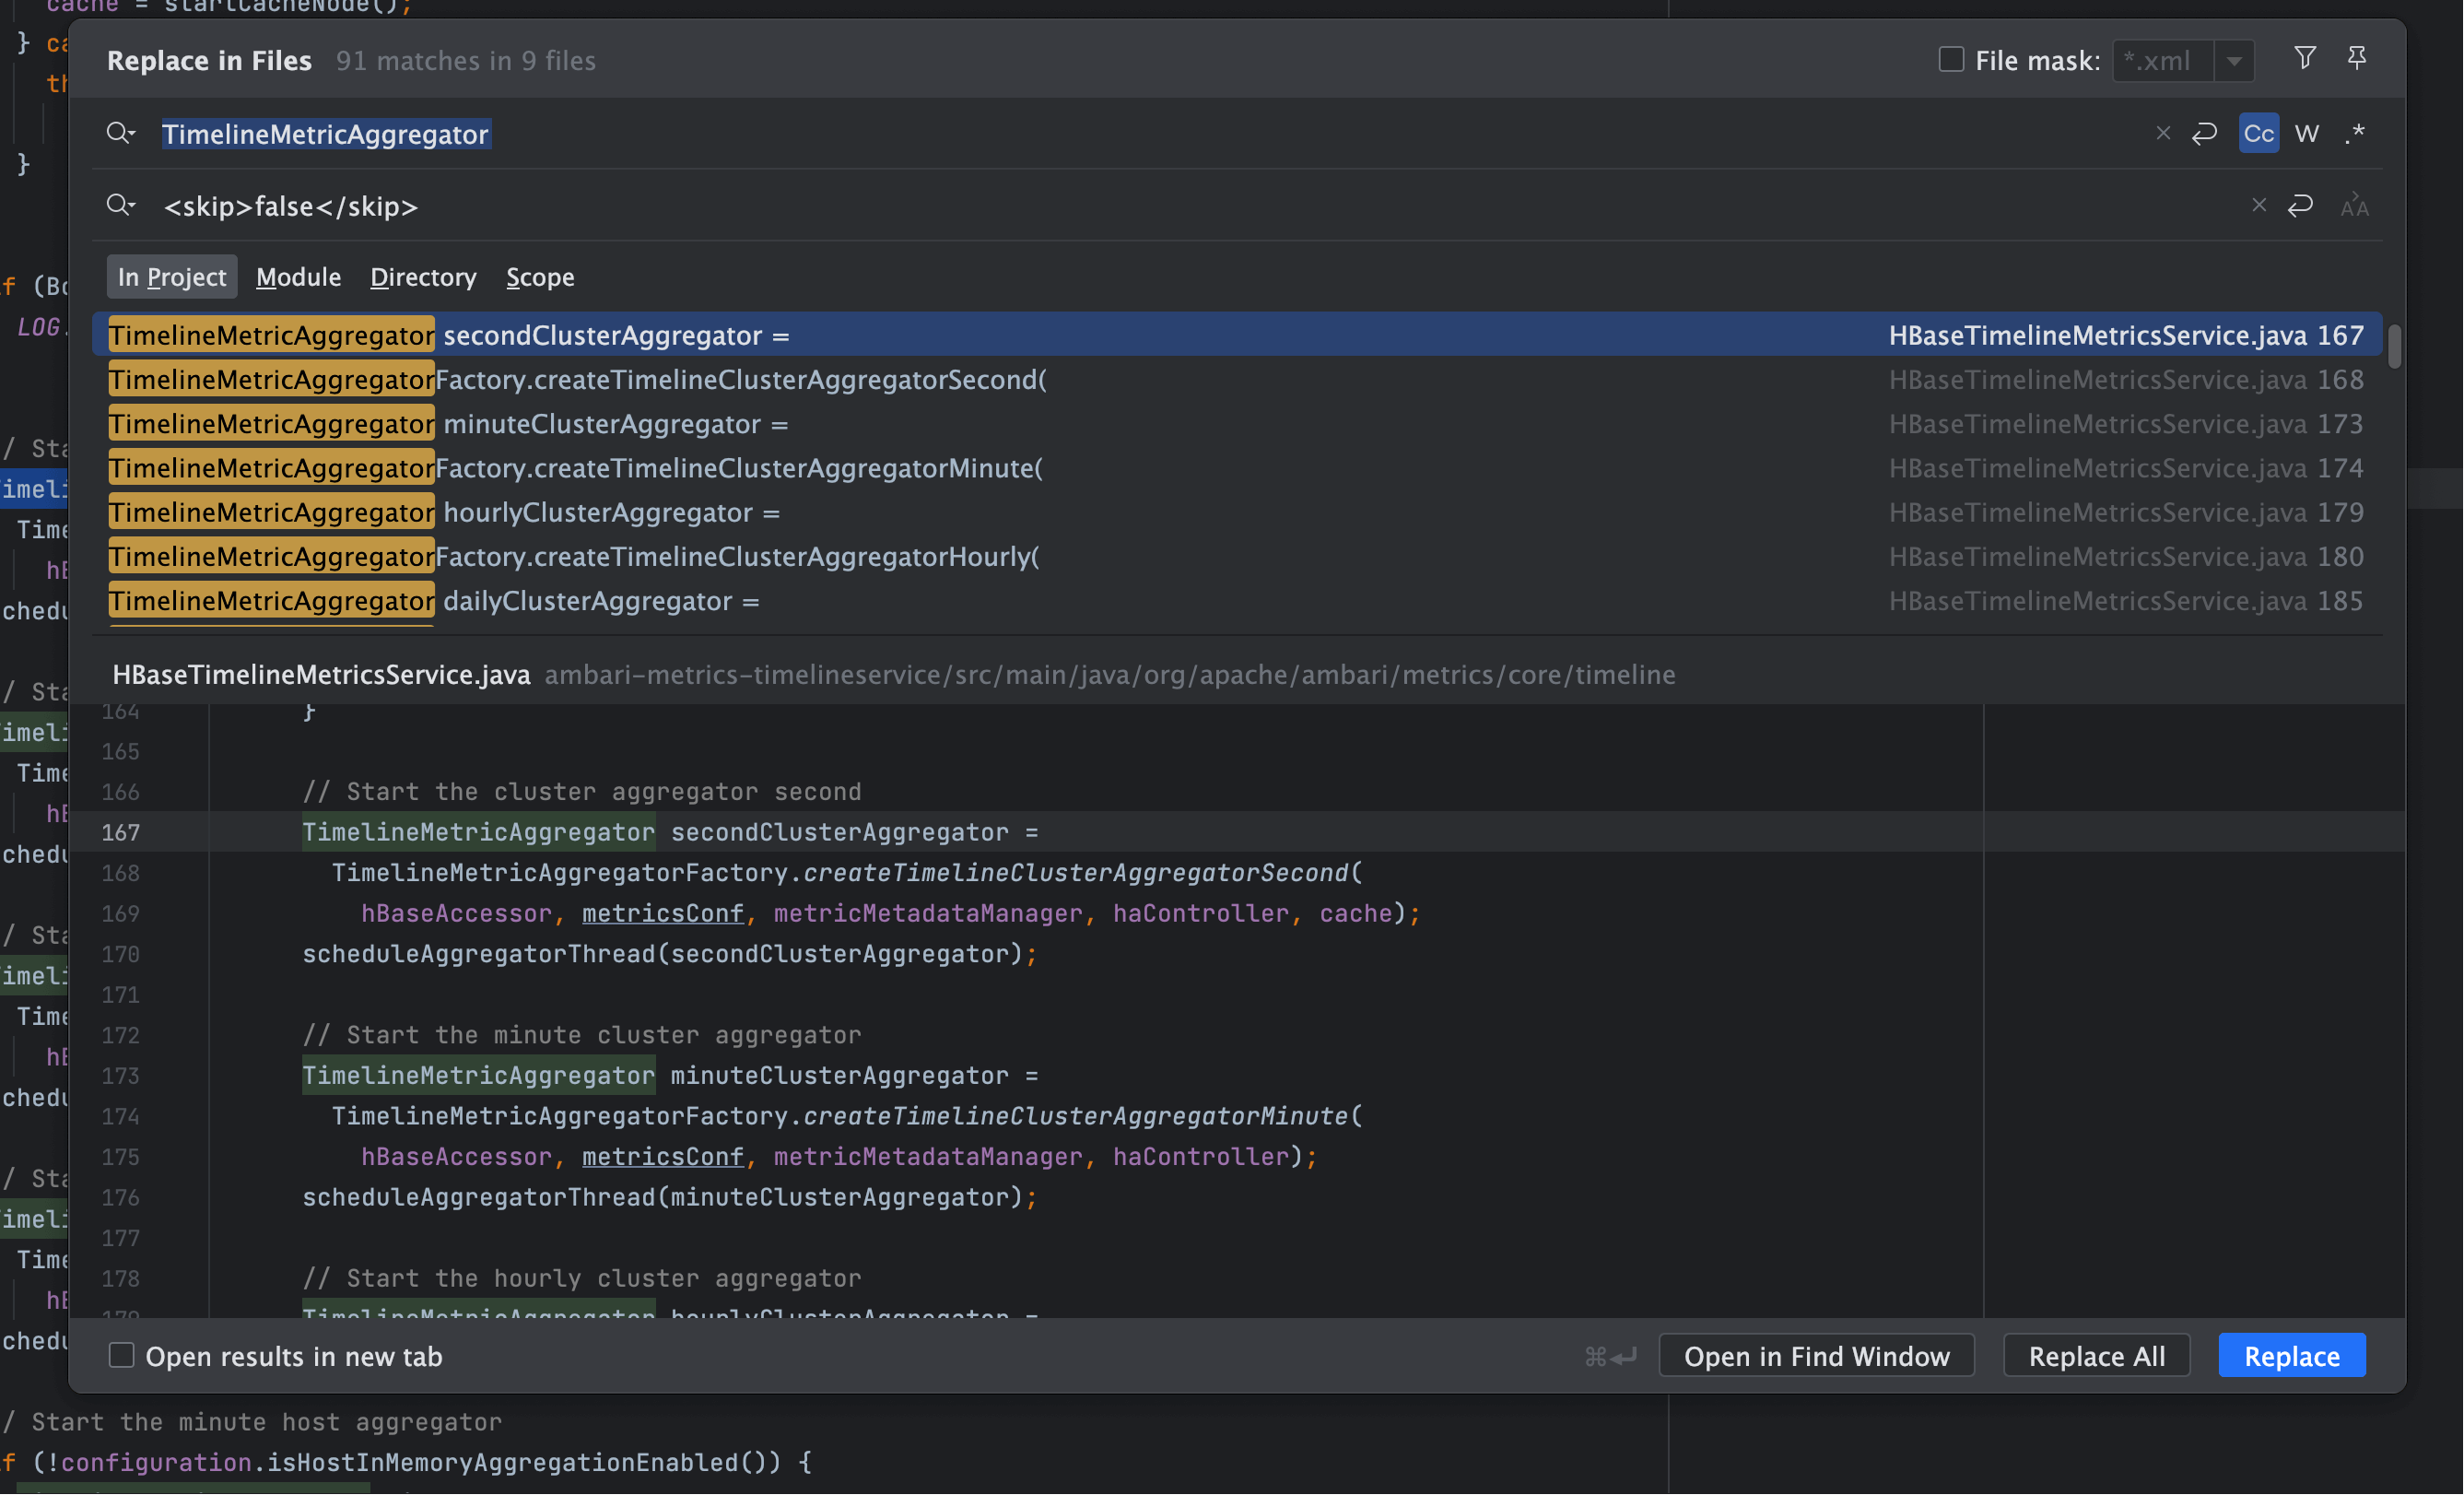Toggle Regex (.*) search option
This screenshot has height=1495, width=2464.
pos(2355,133)
